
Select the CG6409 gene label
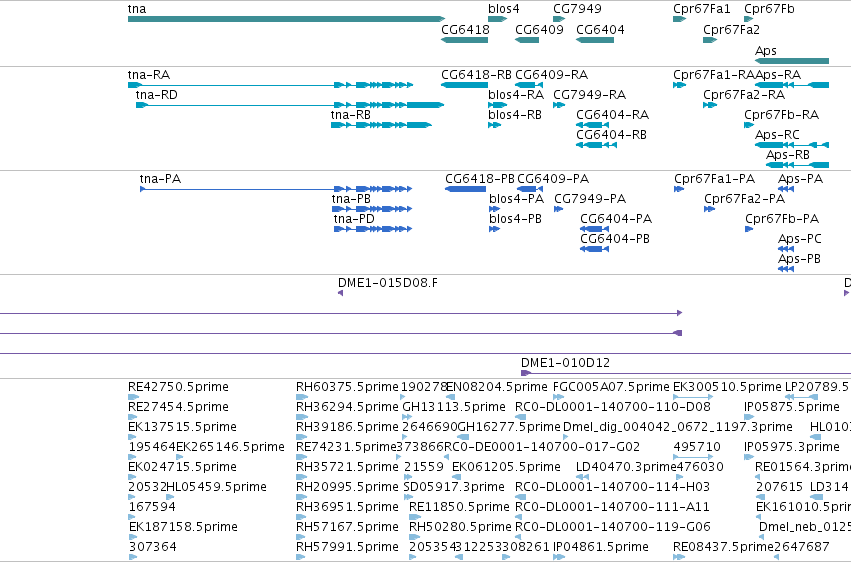(539, 30)
